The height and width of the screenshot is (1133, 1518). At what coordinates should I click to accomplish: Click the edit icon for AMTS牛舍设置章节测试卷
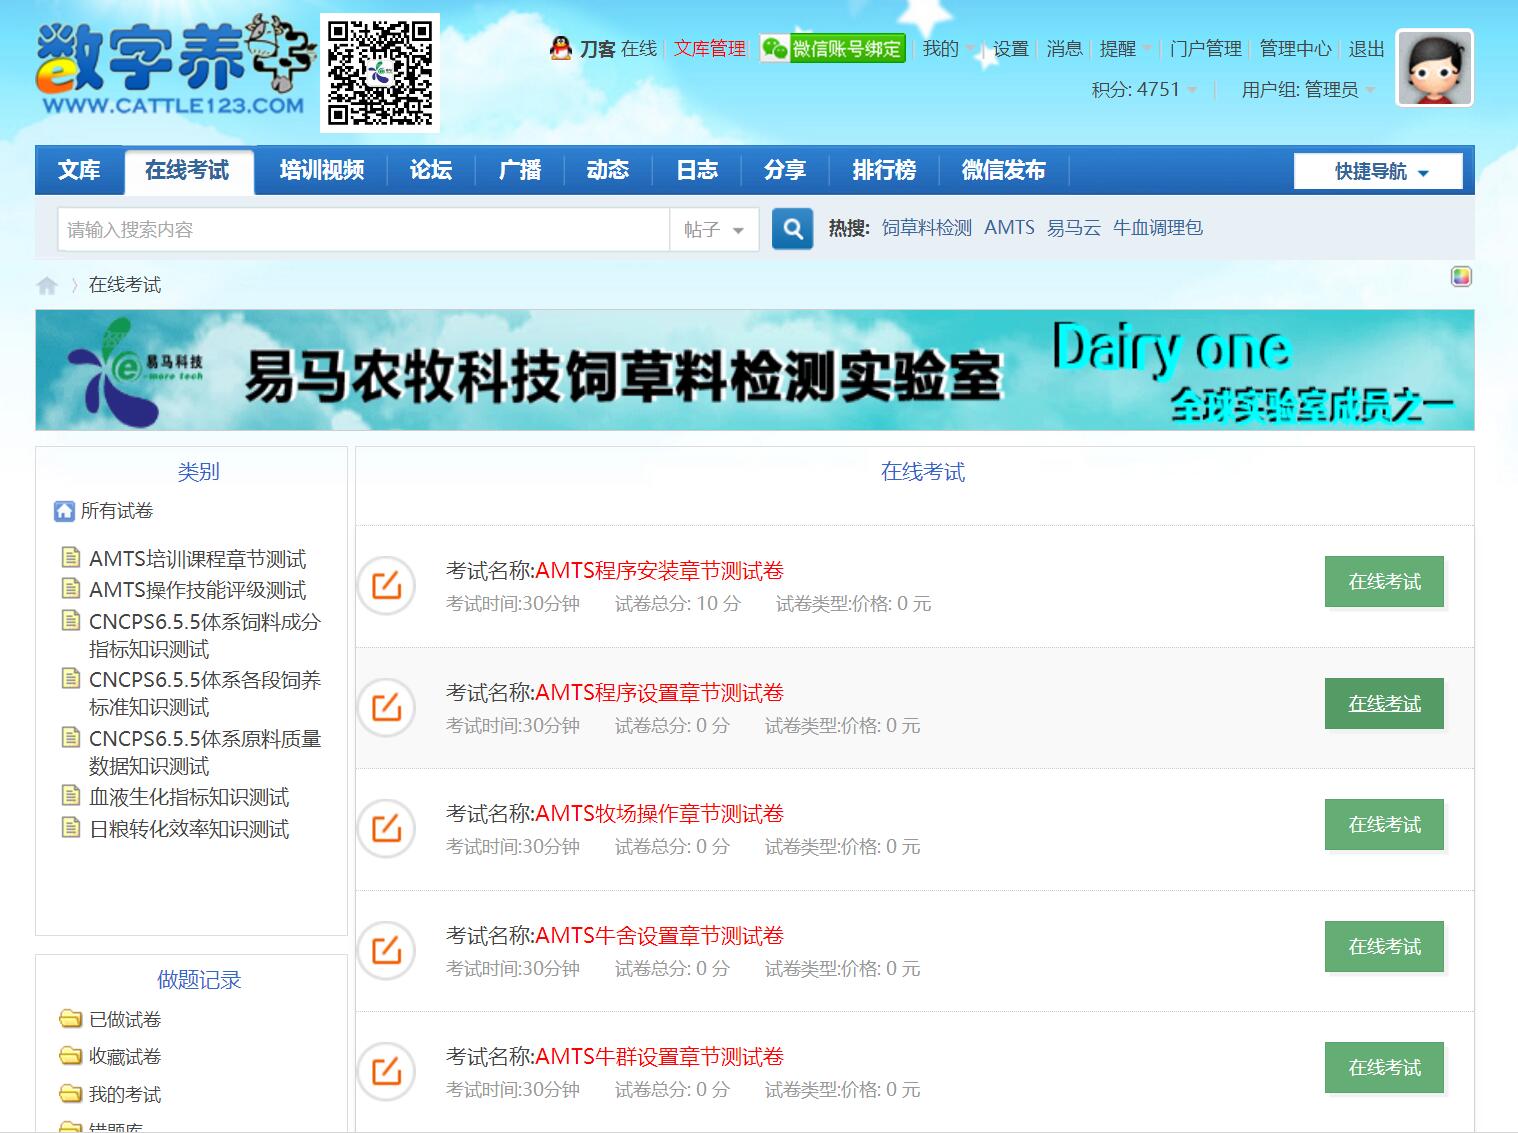coord(386,950)
